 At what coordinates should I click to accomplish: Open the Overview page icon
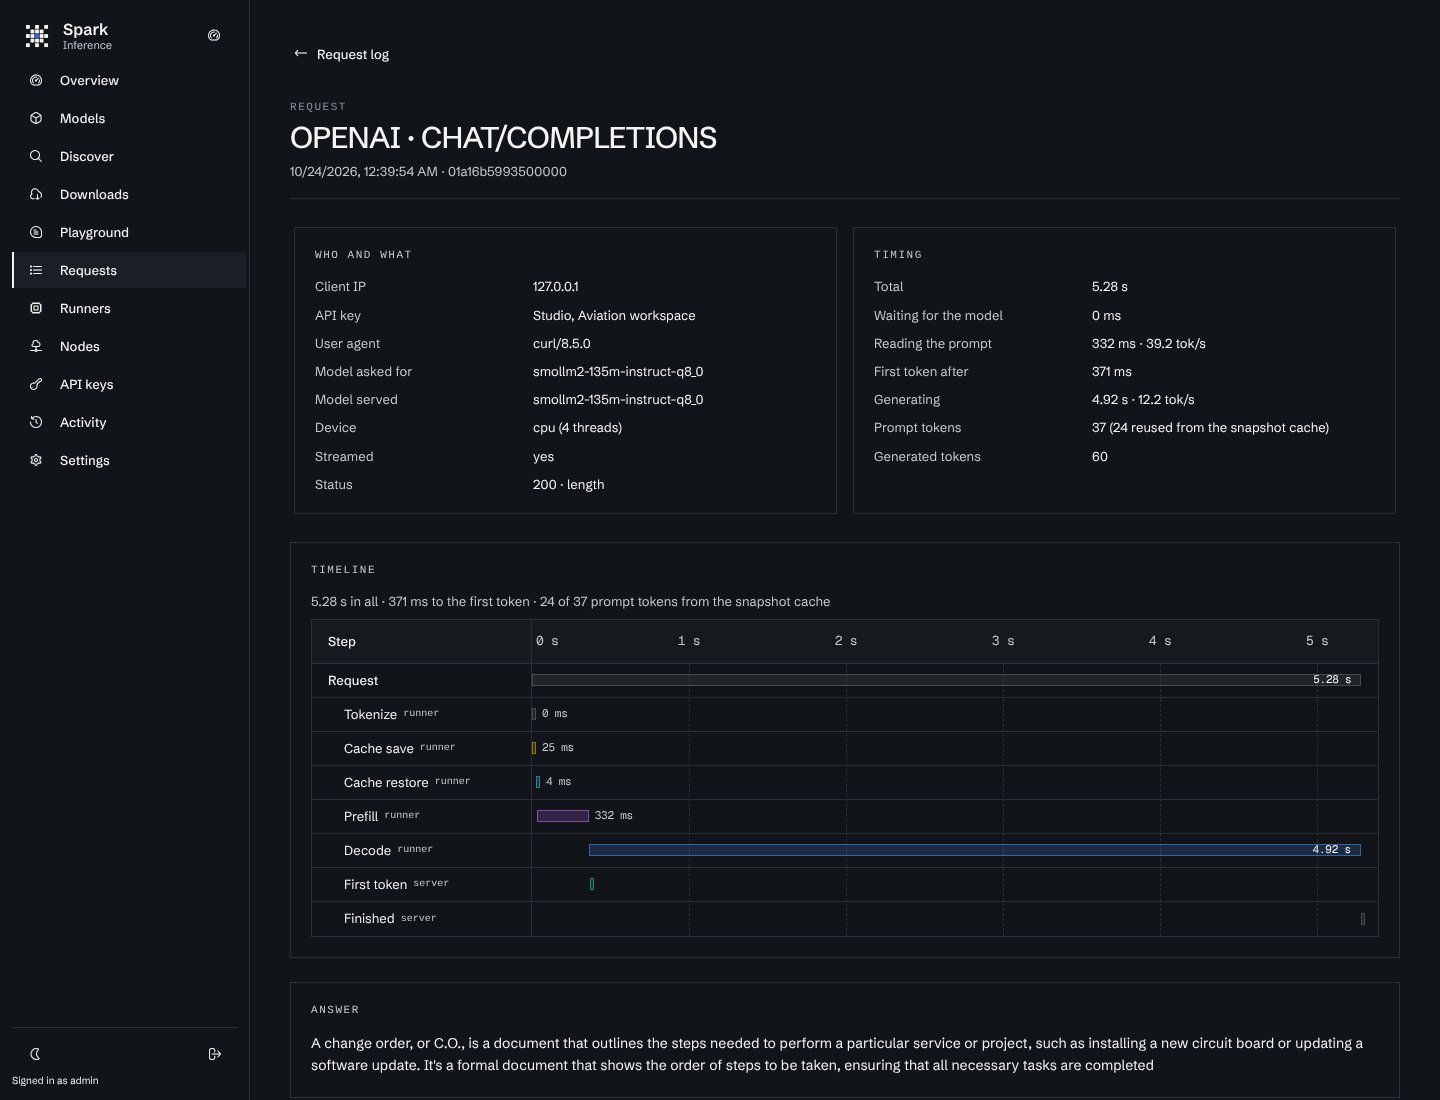[36, 80]
